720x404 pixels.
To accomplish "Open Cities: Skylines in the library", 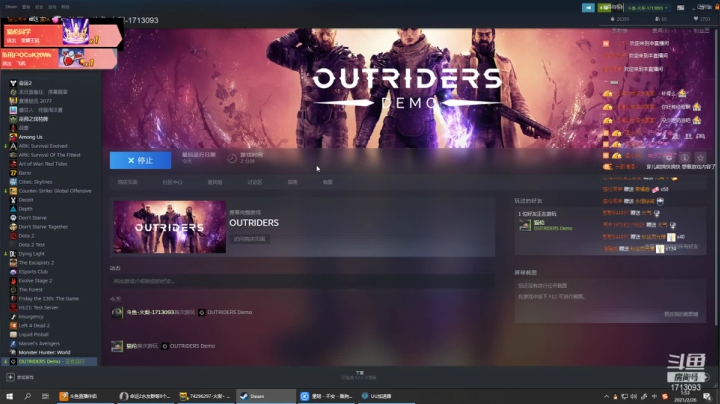I will pyautogui.click(x=35, y=182).
